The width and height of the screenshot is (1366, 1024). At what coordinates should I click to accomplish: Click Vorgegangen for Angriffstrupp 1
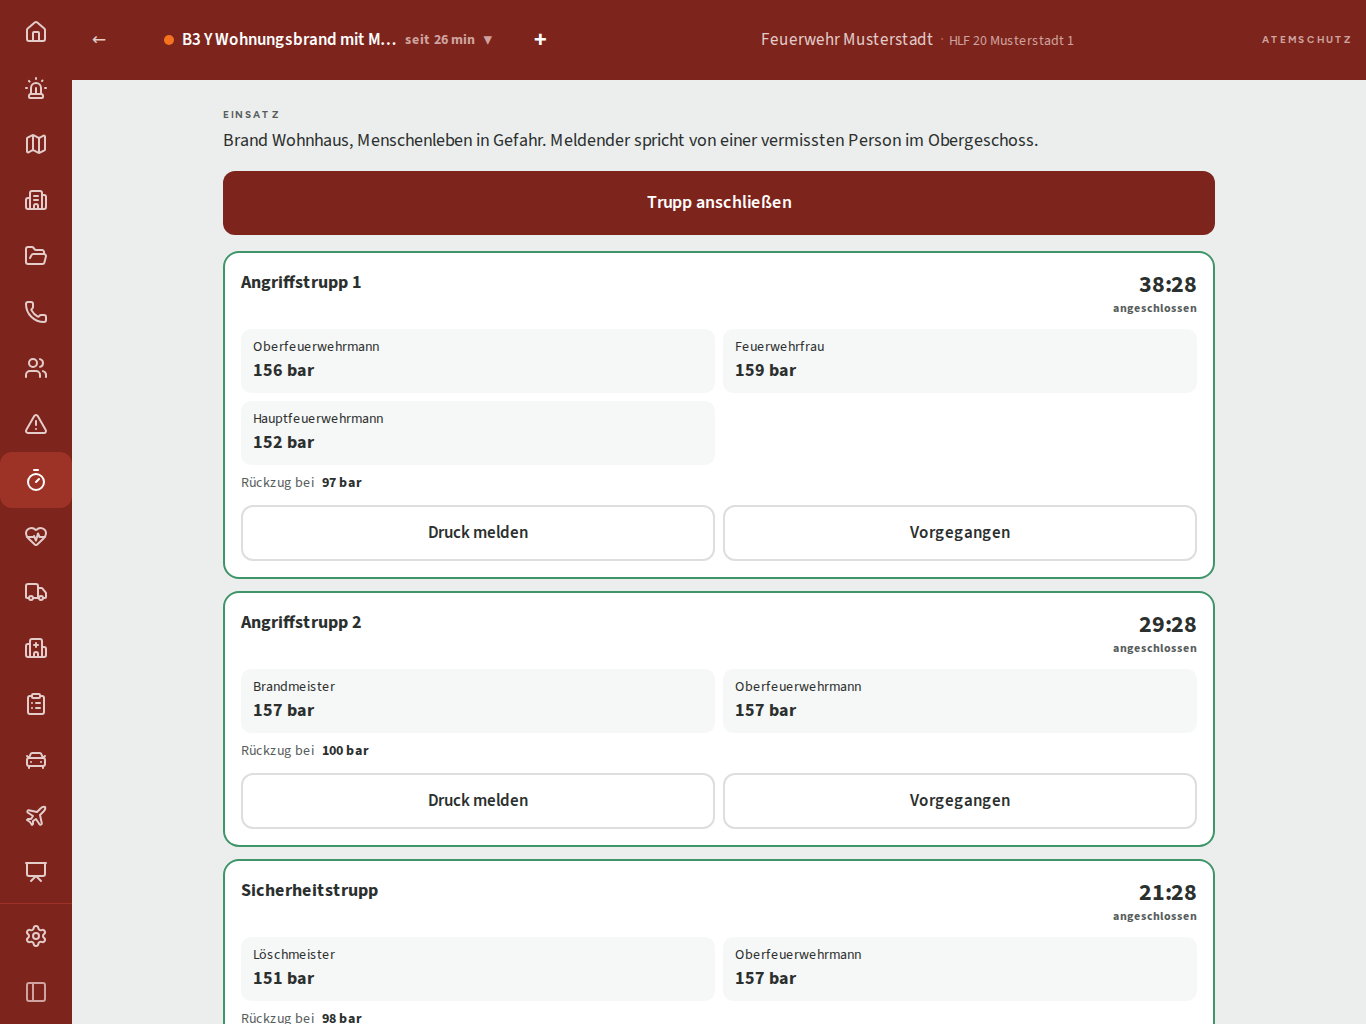tap(960, 533)
